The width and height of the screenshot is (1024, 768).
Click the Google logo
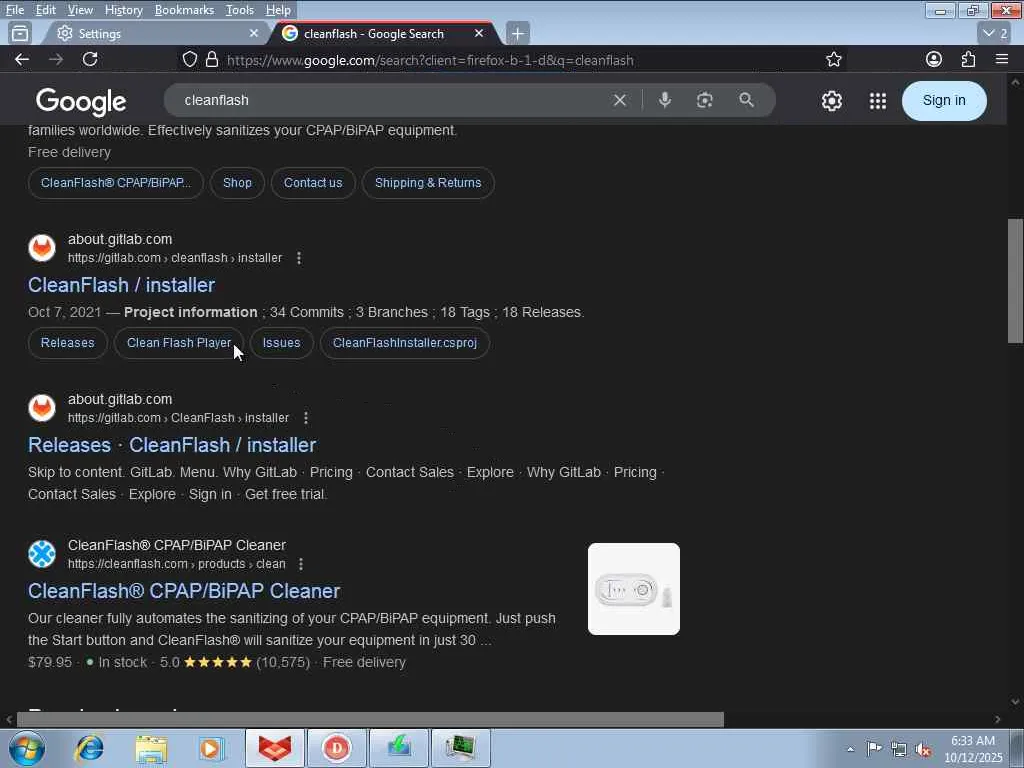coord(81,101)
